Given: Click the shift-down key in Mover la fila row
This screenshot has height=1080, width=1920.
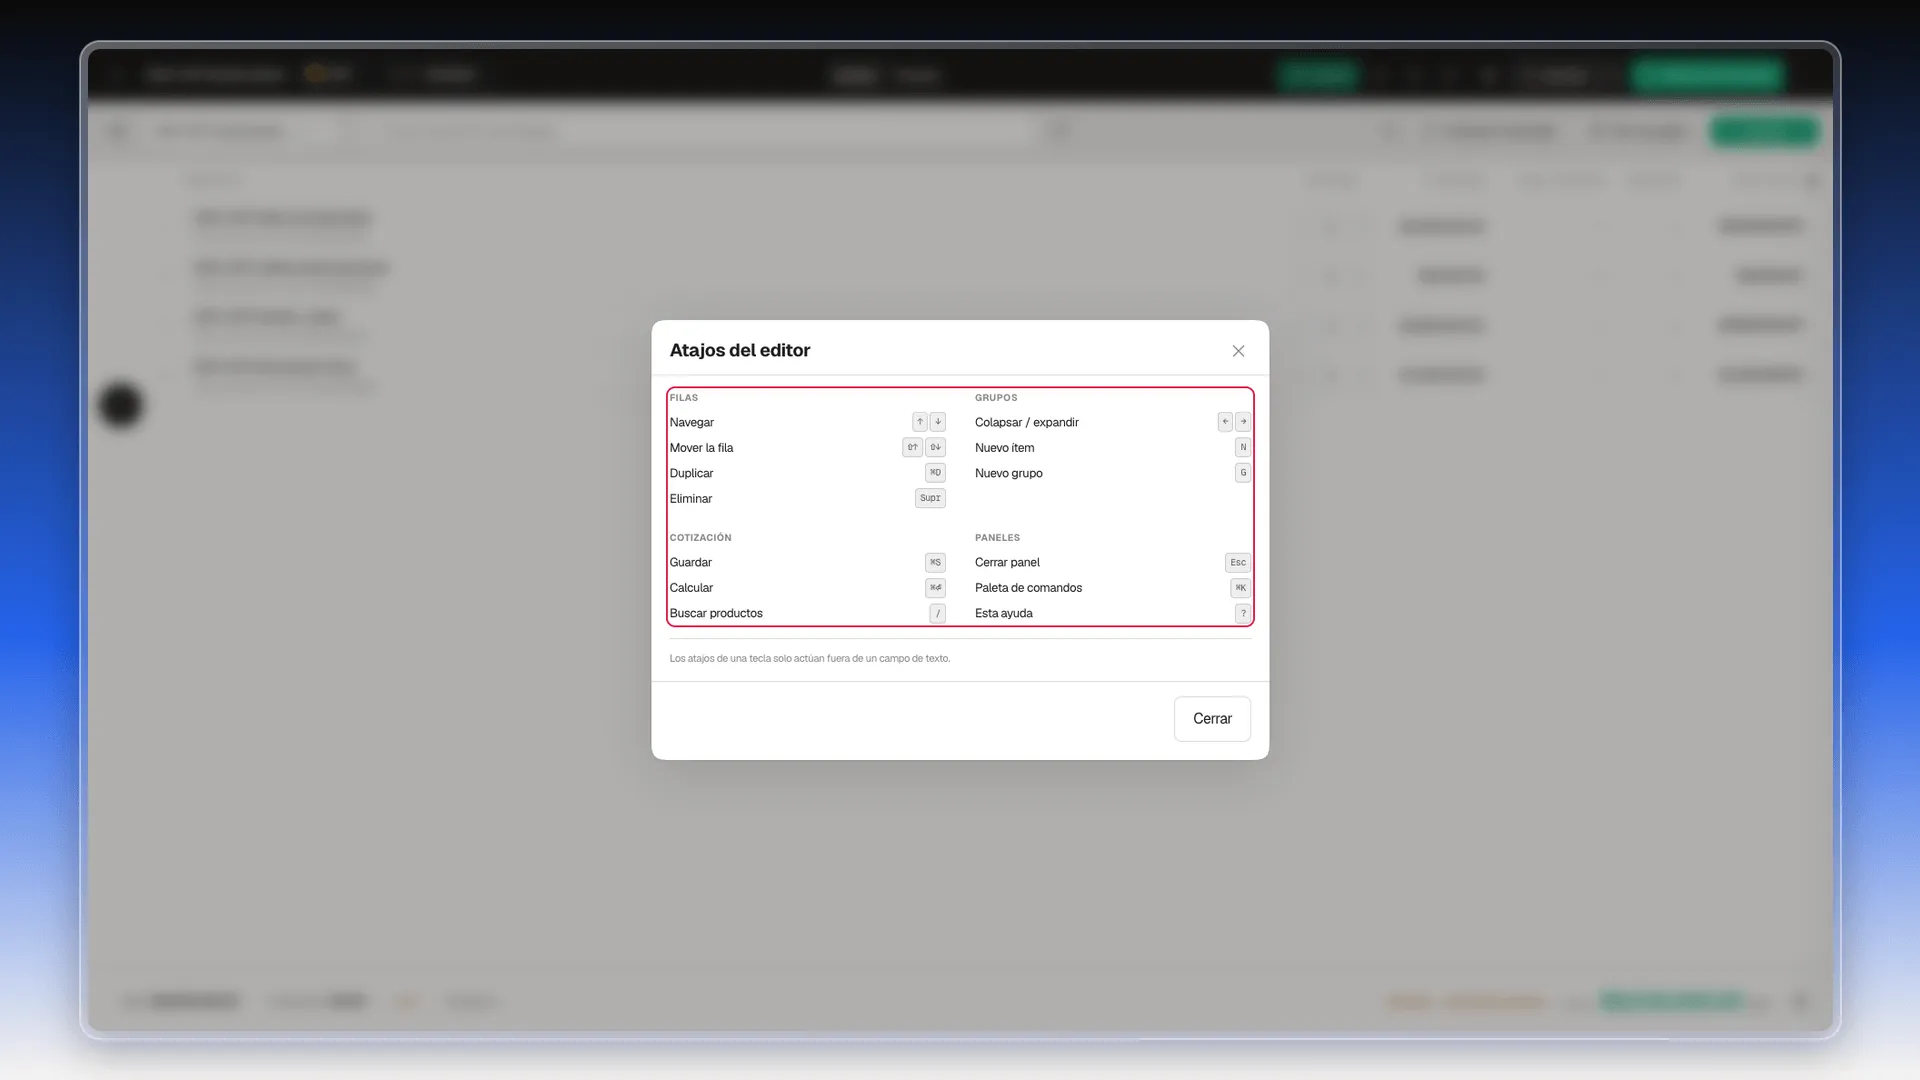Looking at the screenshot, I should point(935,448).
